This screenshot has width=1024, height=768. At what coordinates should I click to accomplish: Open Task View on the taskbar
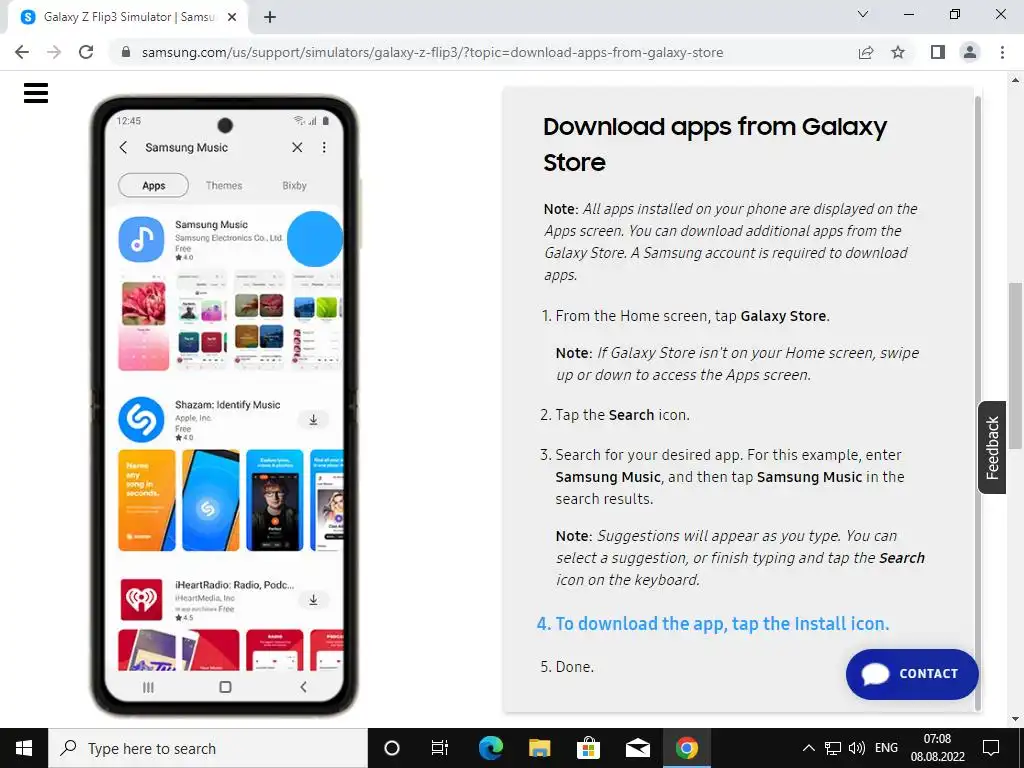[x=440, y=748]
